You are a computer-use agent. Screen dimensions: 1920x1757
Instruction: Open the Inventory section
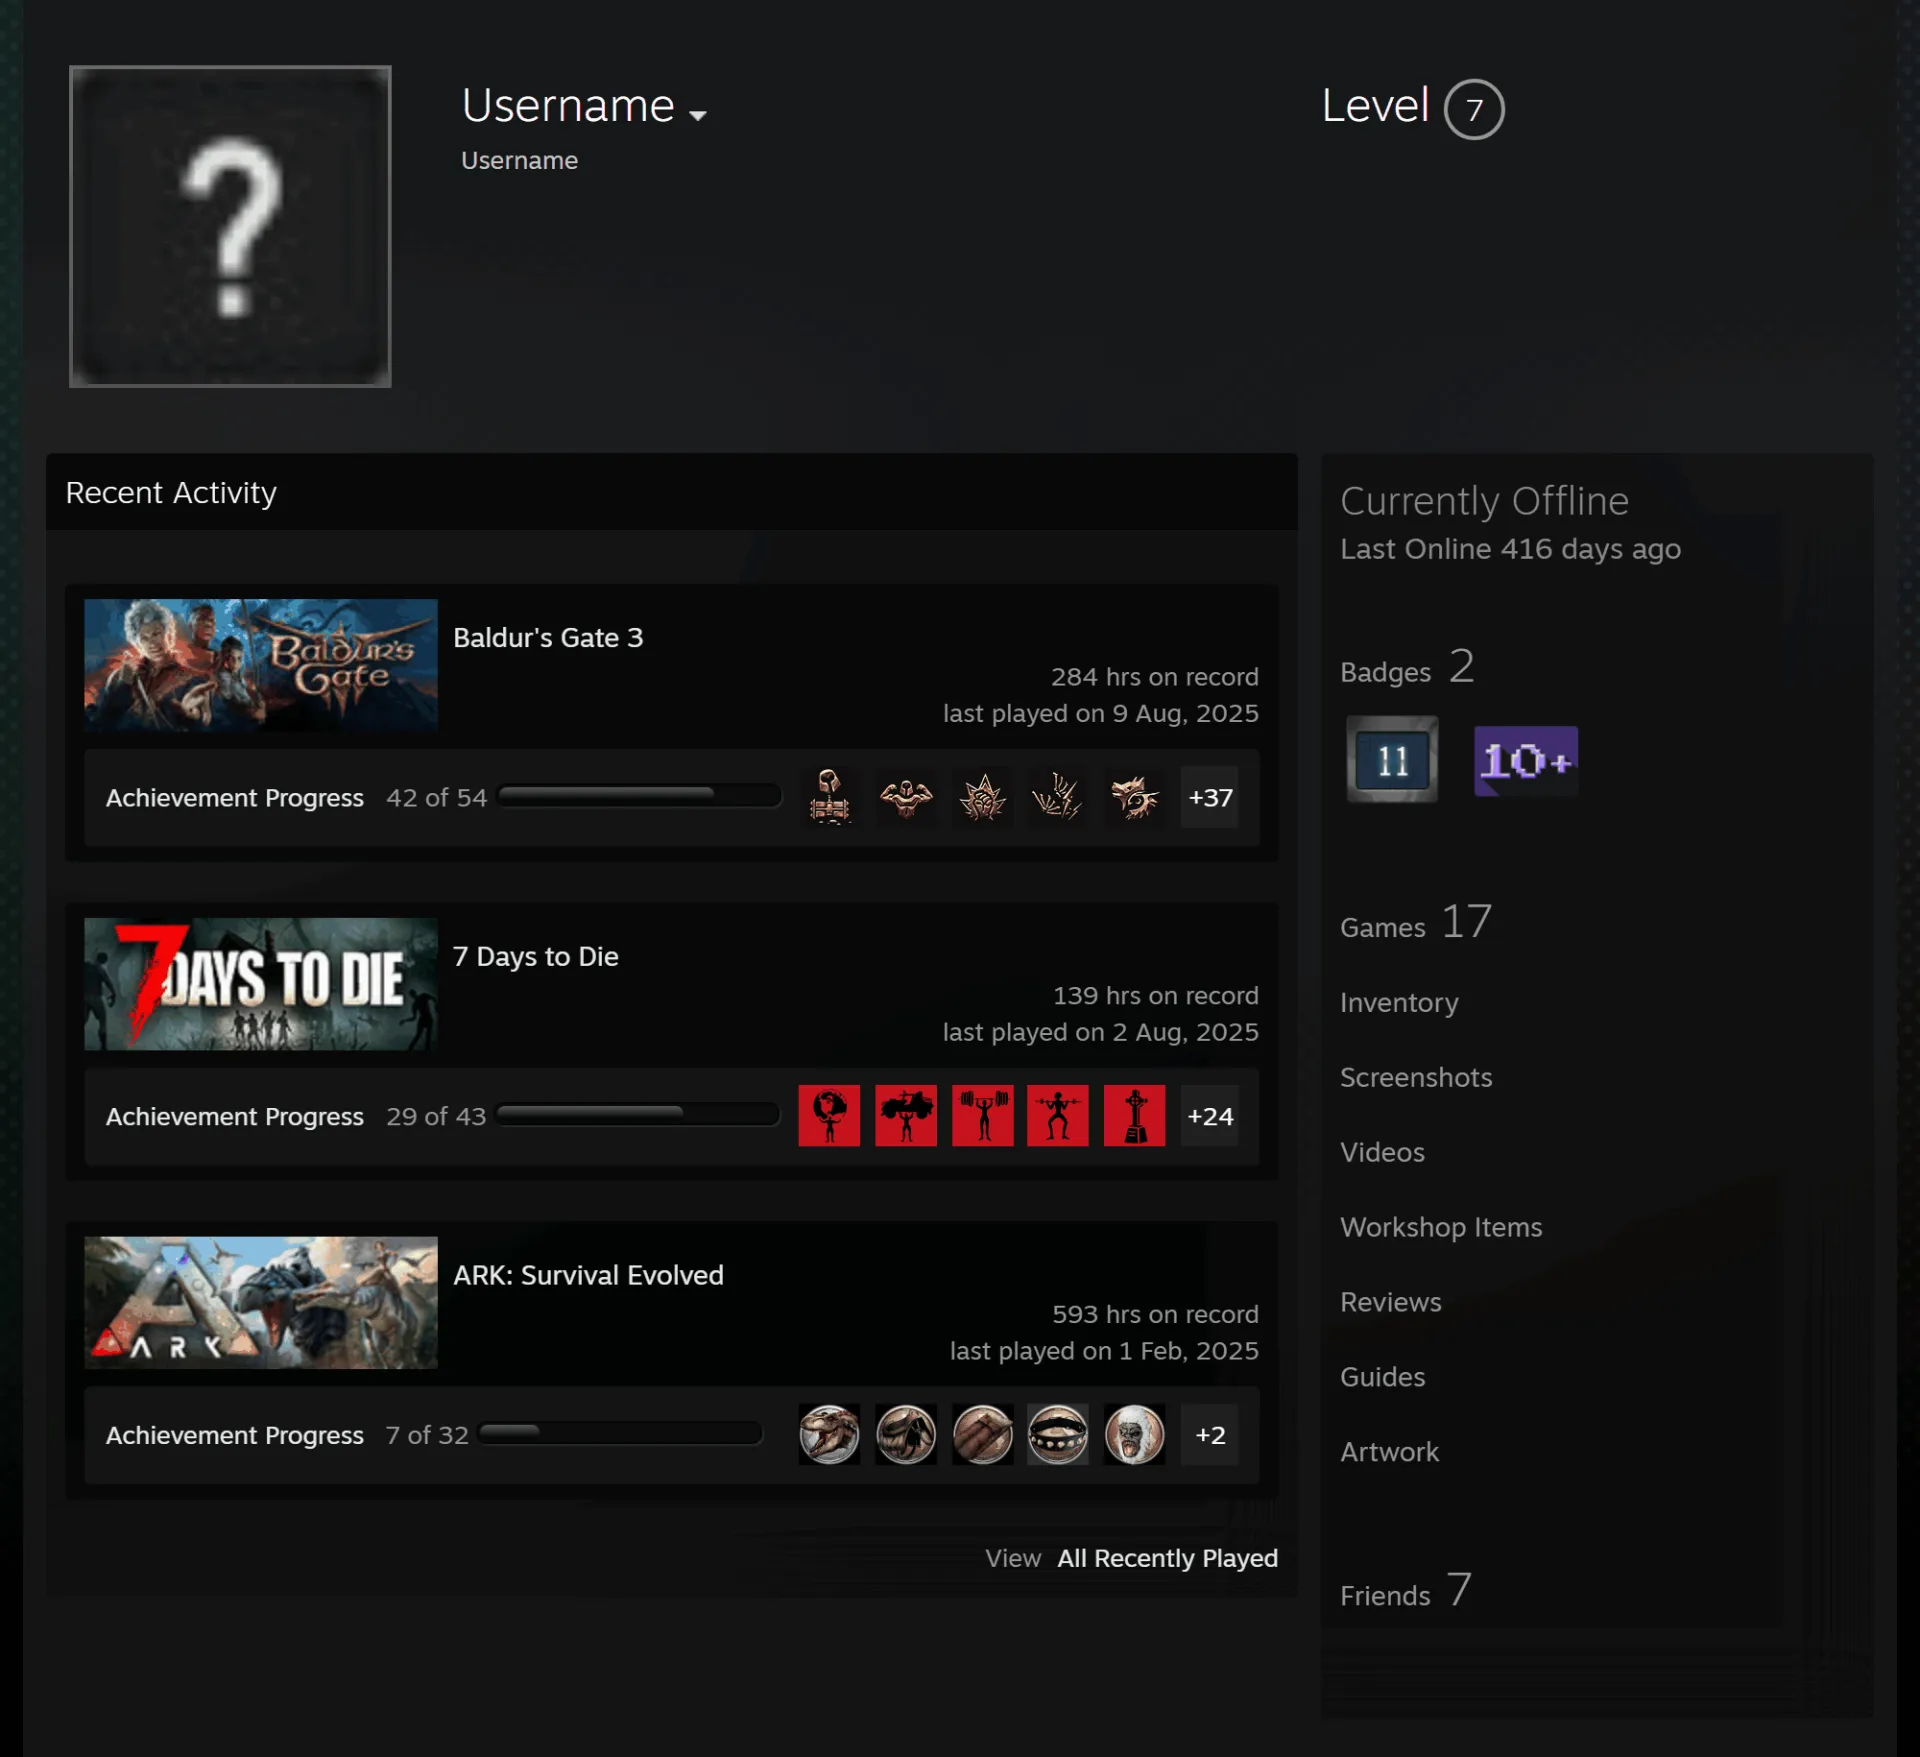pyautogui.click(x=1399, y=1003)
